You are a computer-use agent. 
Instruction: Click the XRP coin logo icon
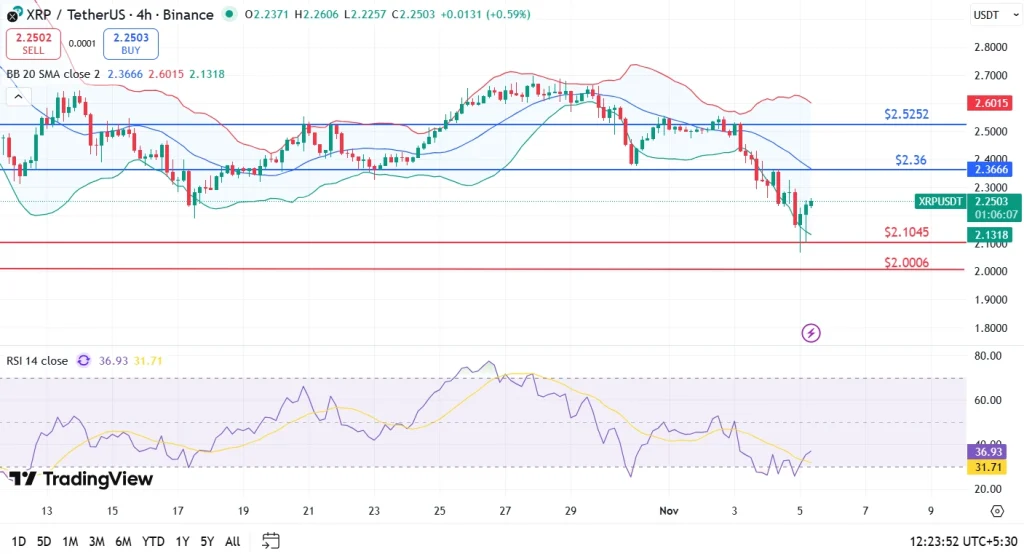[x=13, y=15]
